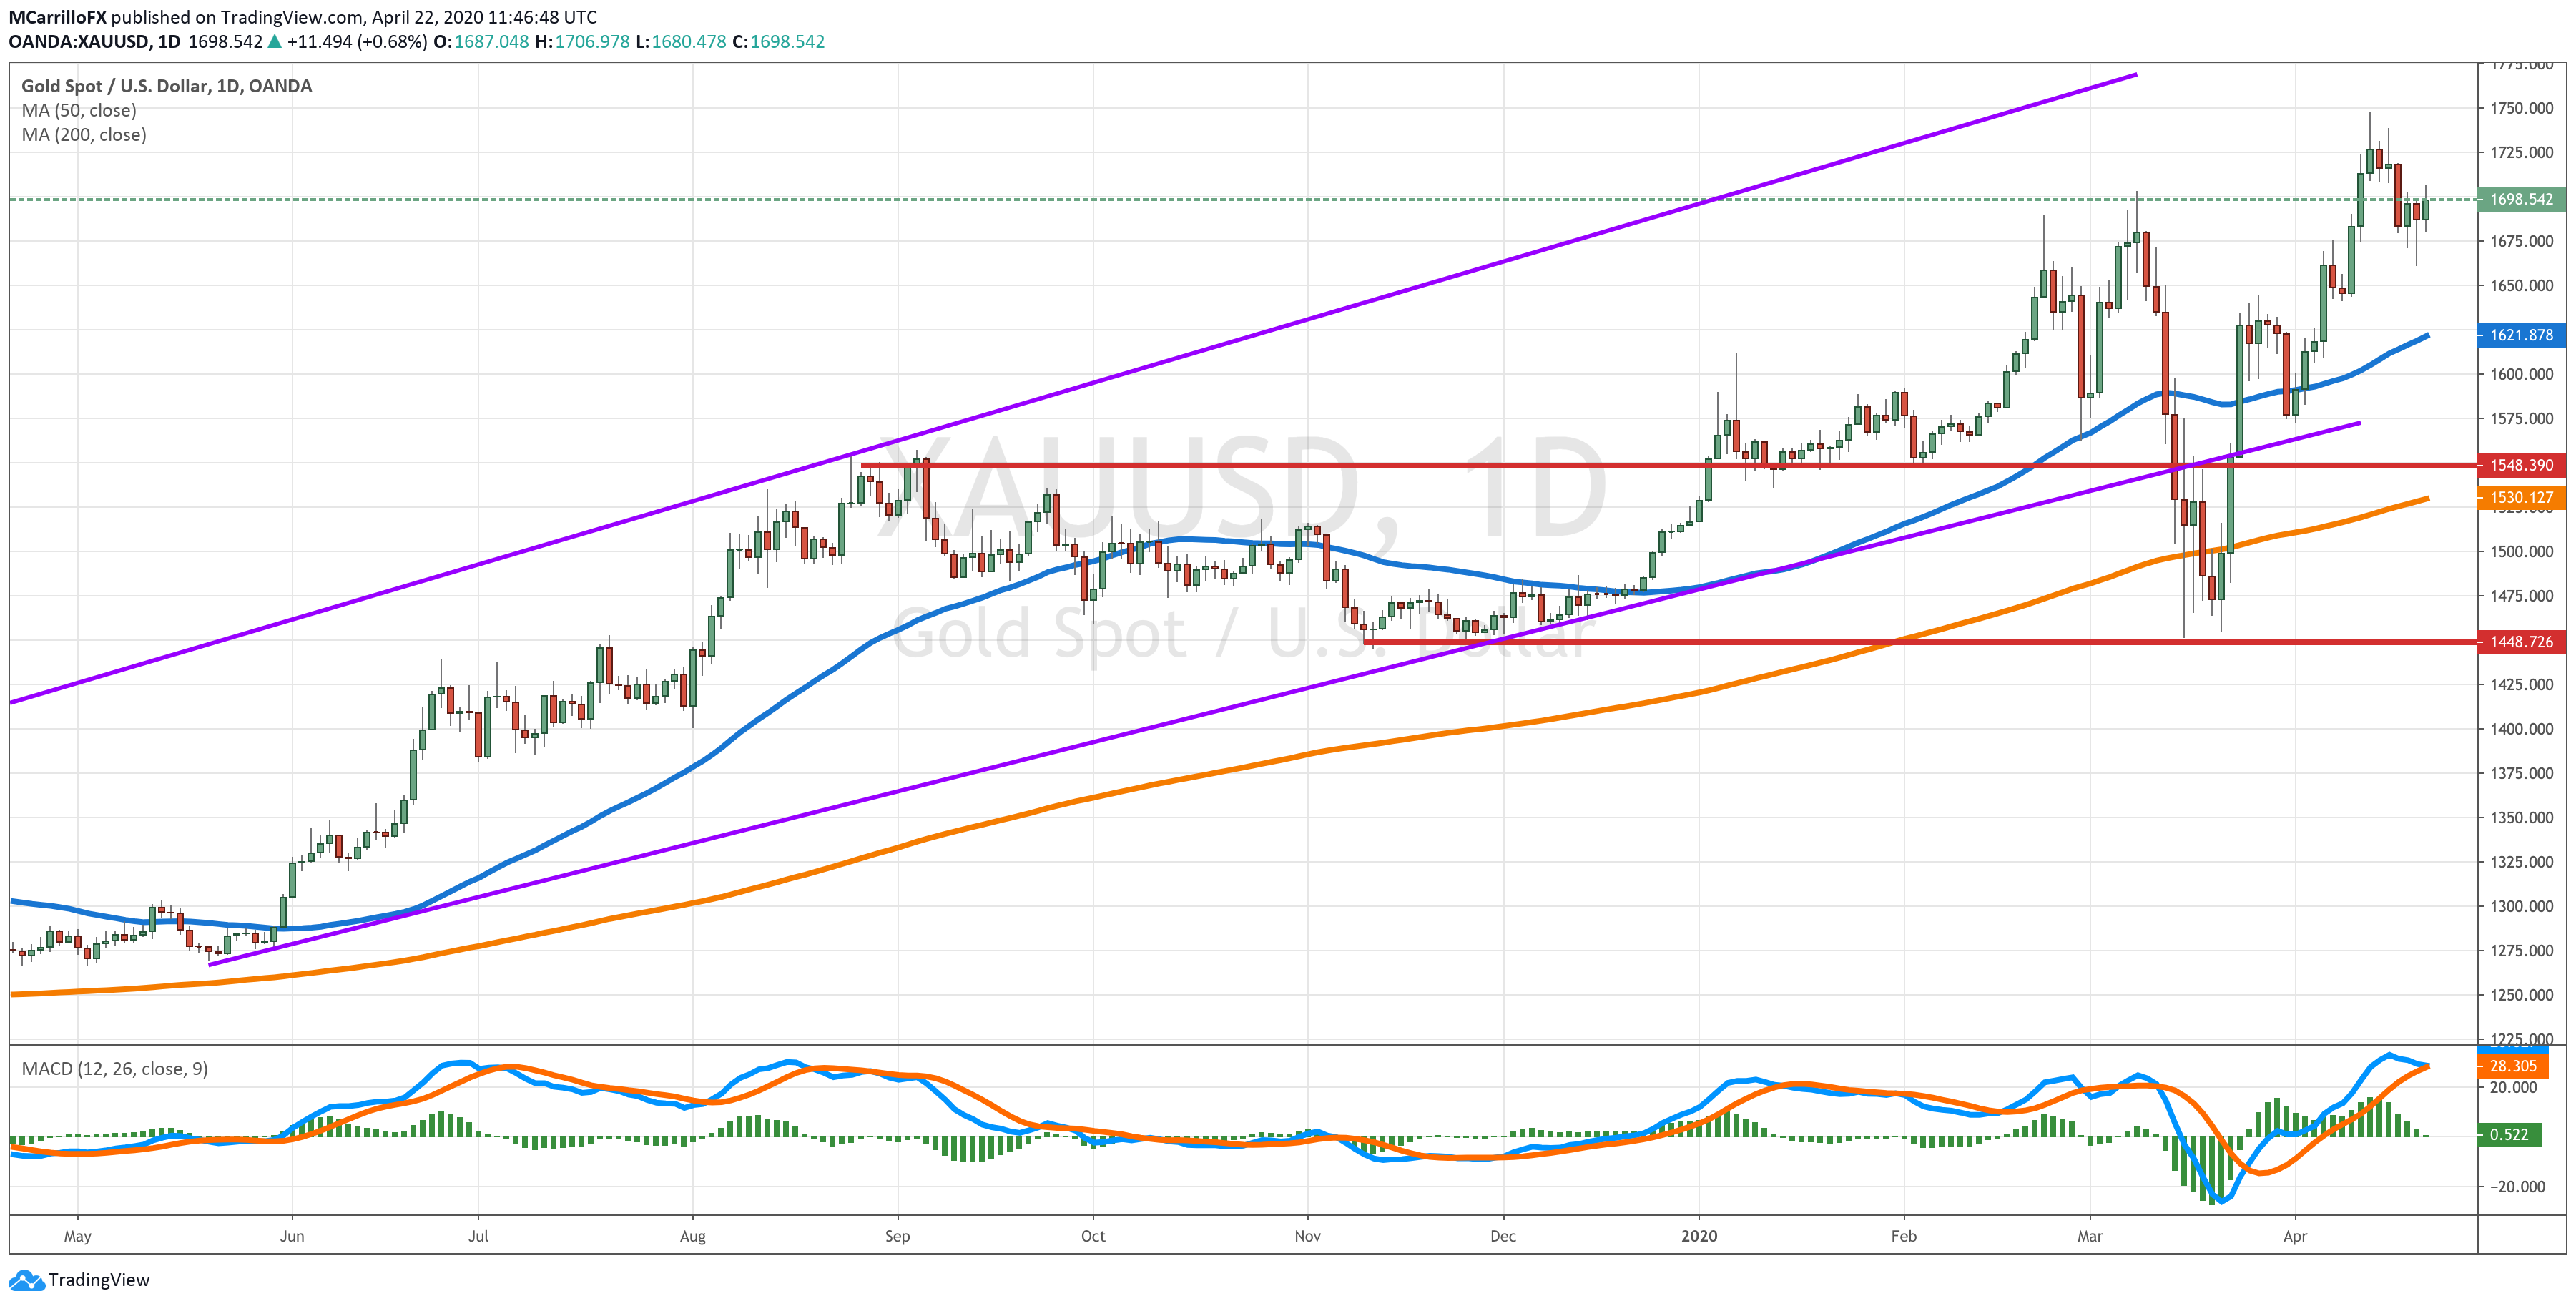This screenshot has width=2576, height=1306.
Task: Click the −20.000 MACD axis label
Action: click(x=2516, y=1186)
